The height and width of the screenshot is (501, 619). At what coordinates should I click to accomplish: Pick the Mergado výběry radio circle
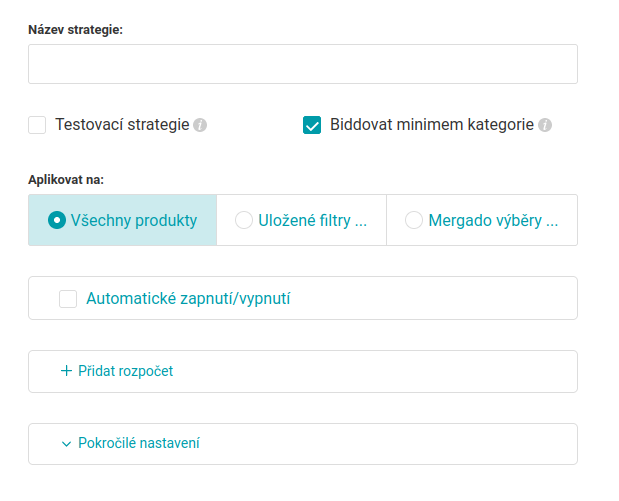point(414,221)
